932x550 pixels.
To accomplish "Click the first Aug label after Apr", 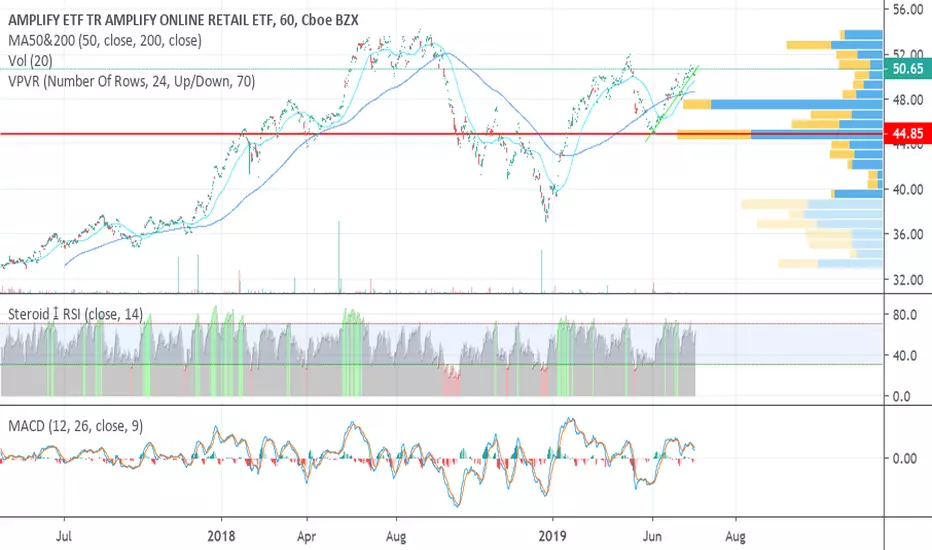I will (x=396, y=536).
